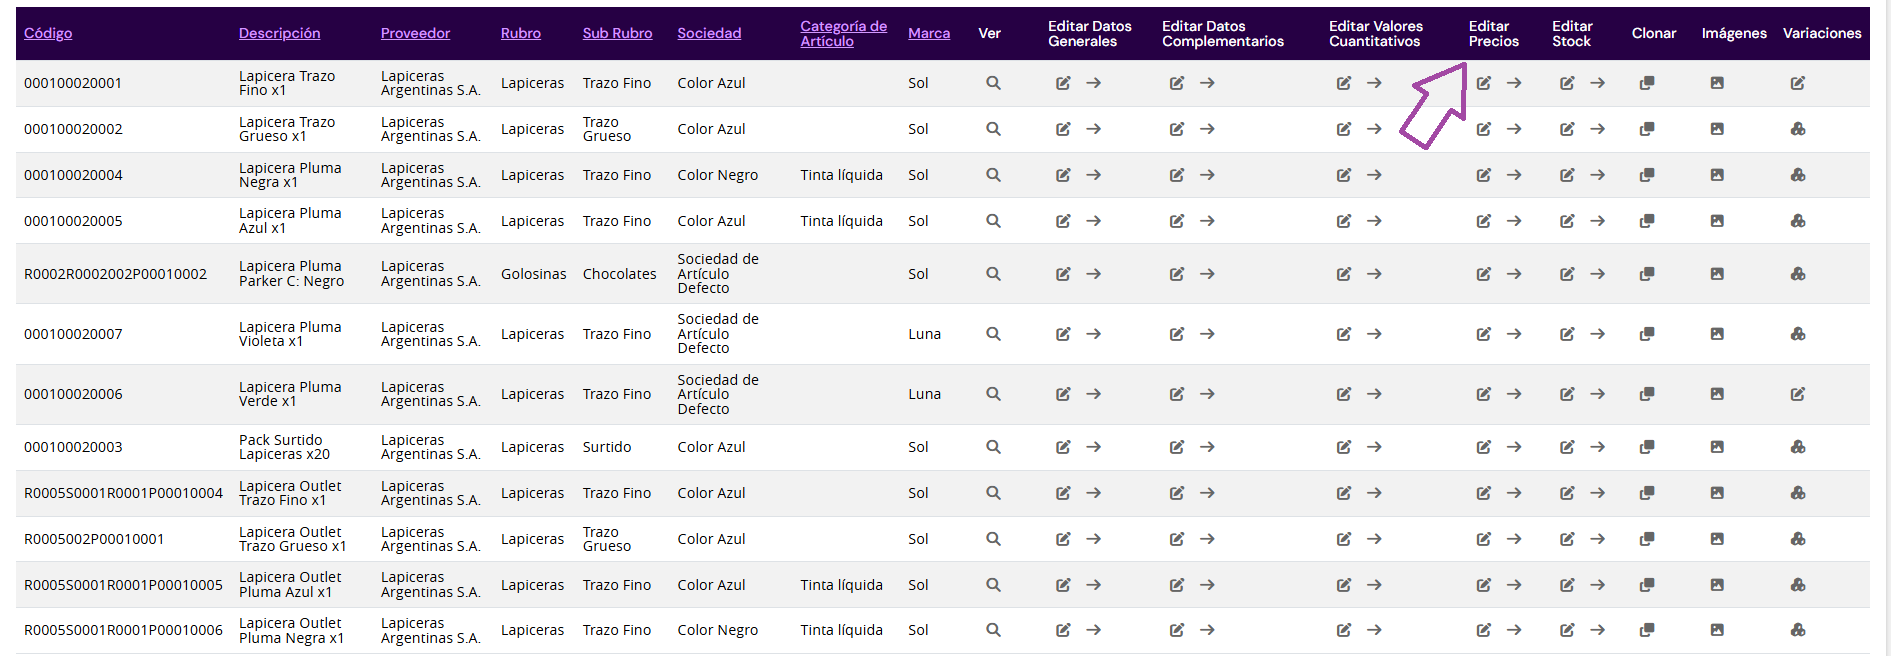Edit prices arrow for 000100020002
The image size is (1891, 656).
1515,129
